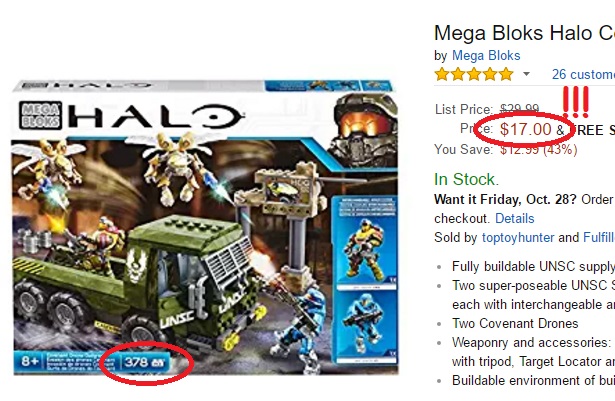Click the five-star rating icons
Screen dimensions: 615x401
click(474, 74)
